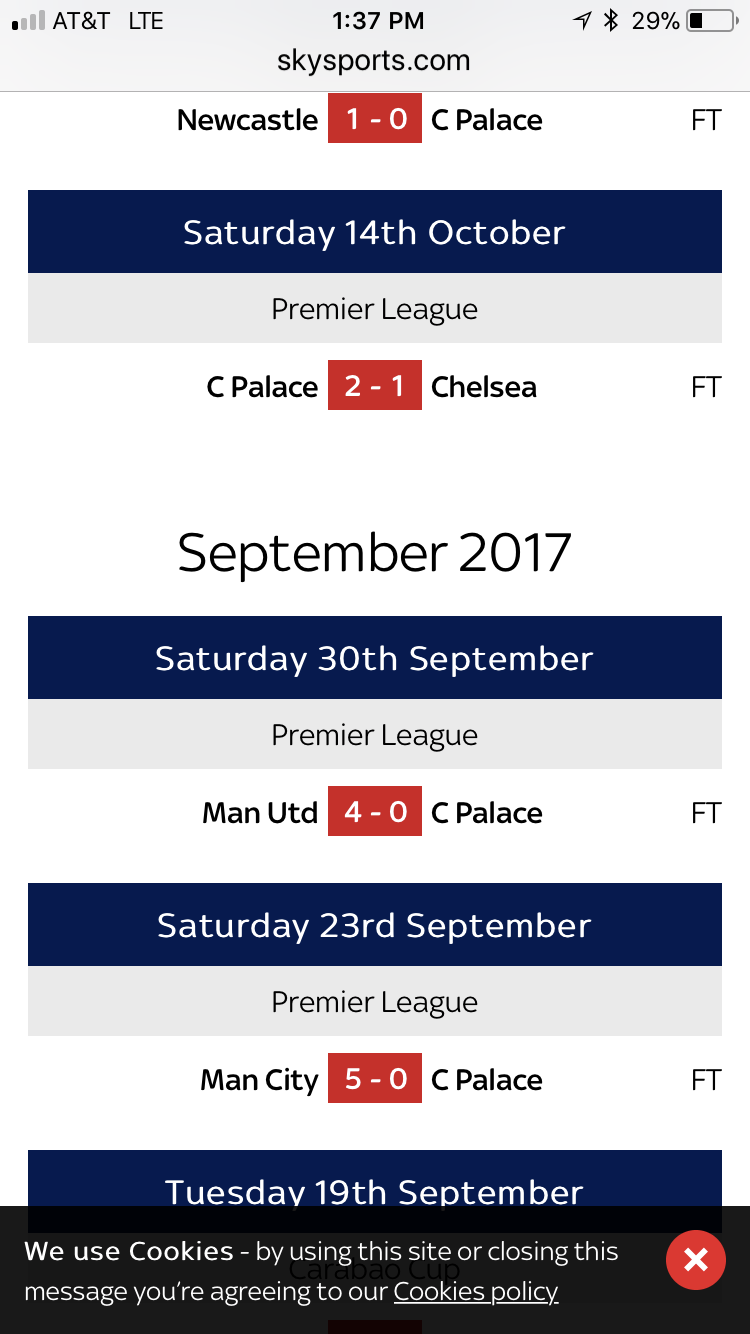Select the Saturday 23rd September header
Image resolution: width=750 pixels, height=1334 pixels.
pos(374,925)
